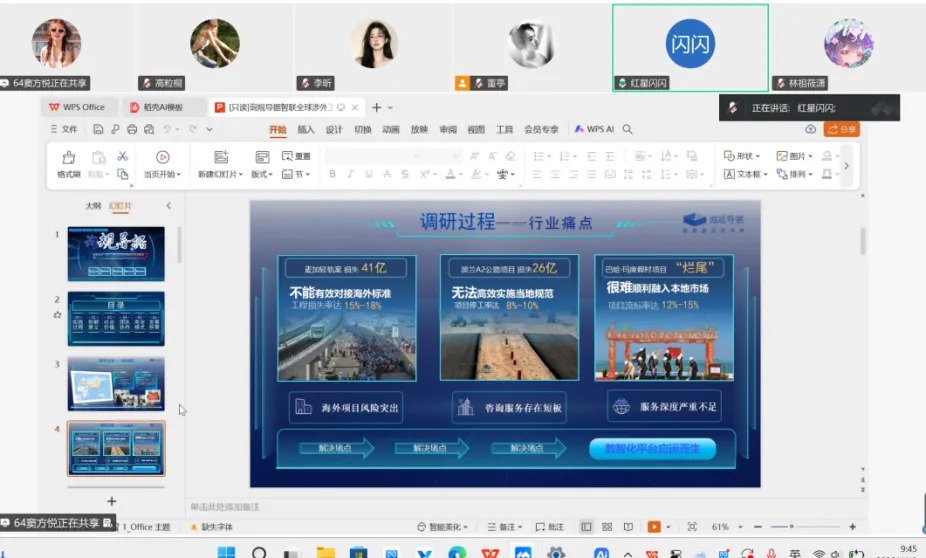926x558 pixels.
Task: Click the missing fonts (缺失字体) warning
Action: coord(211,527)
